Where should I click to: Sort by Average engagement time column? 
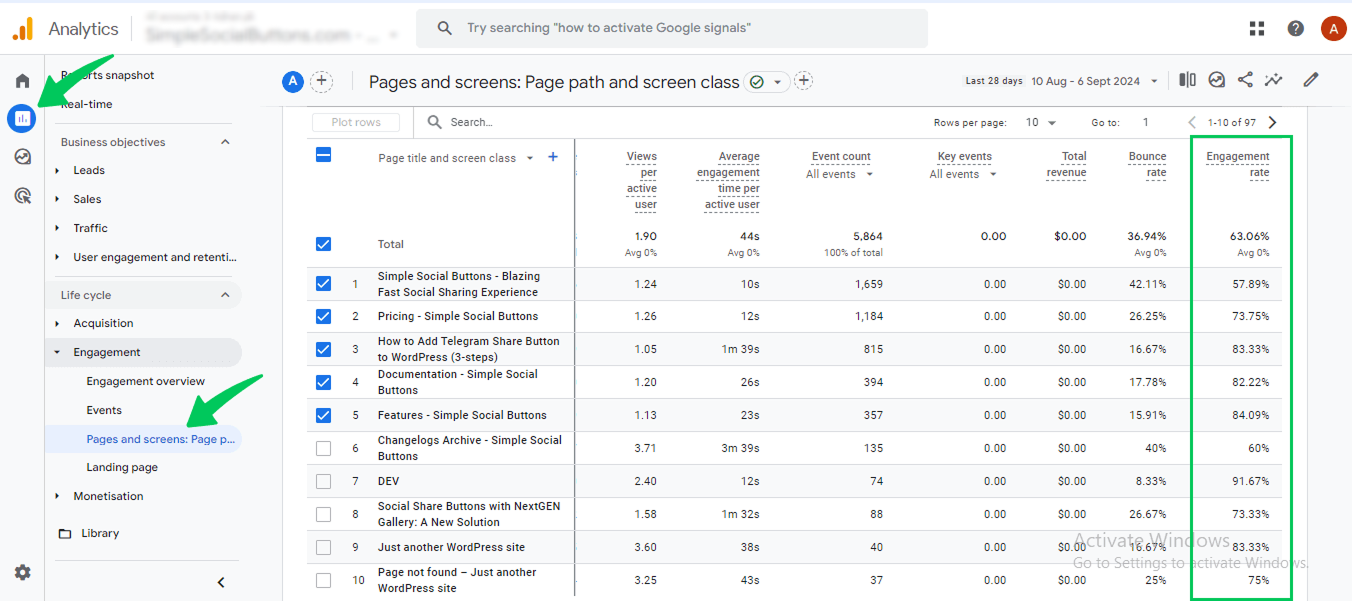(x=728, y=180)
